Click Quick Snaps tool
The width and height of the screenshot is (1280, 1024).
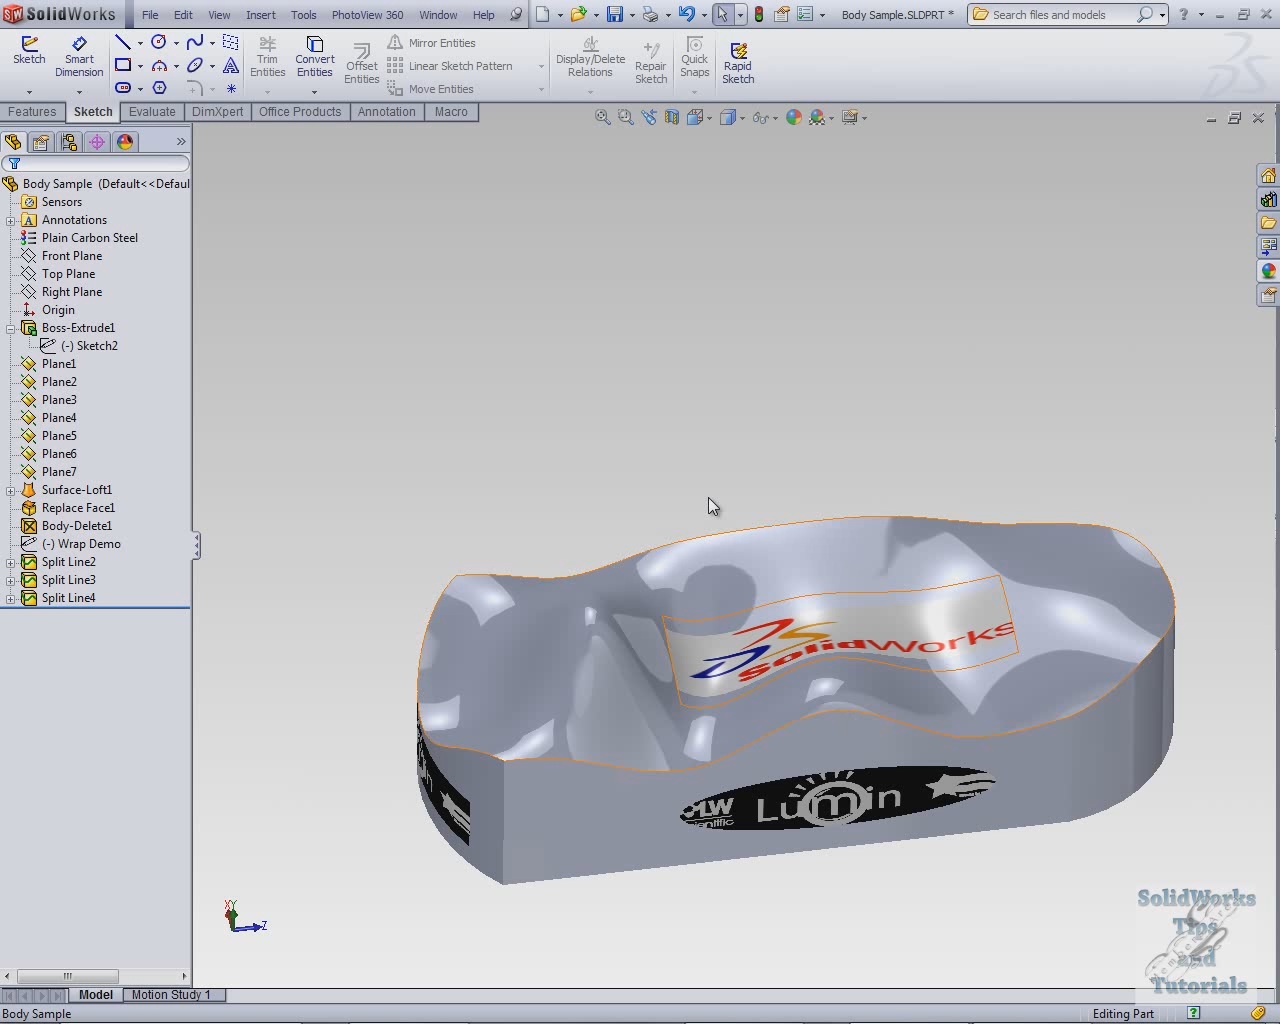tap(694, 57)
